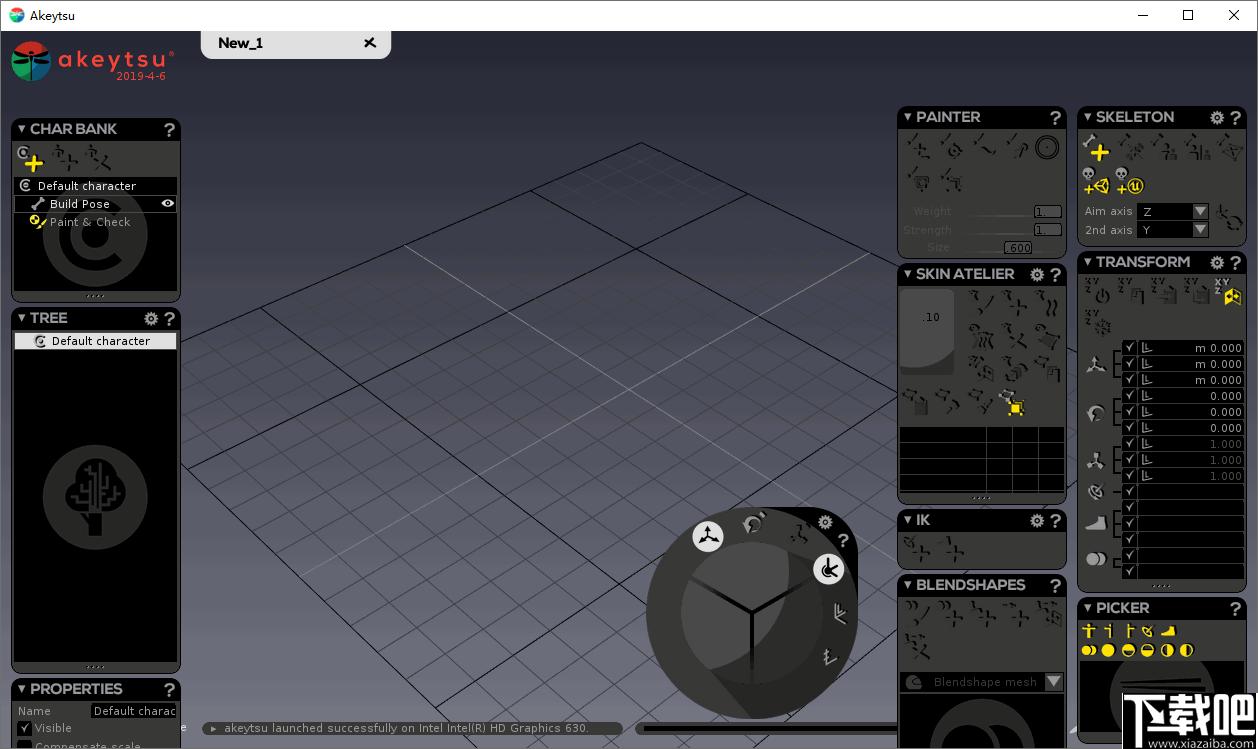Switch to the New_1 tab

(240, 43)
